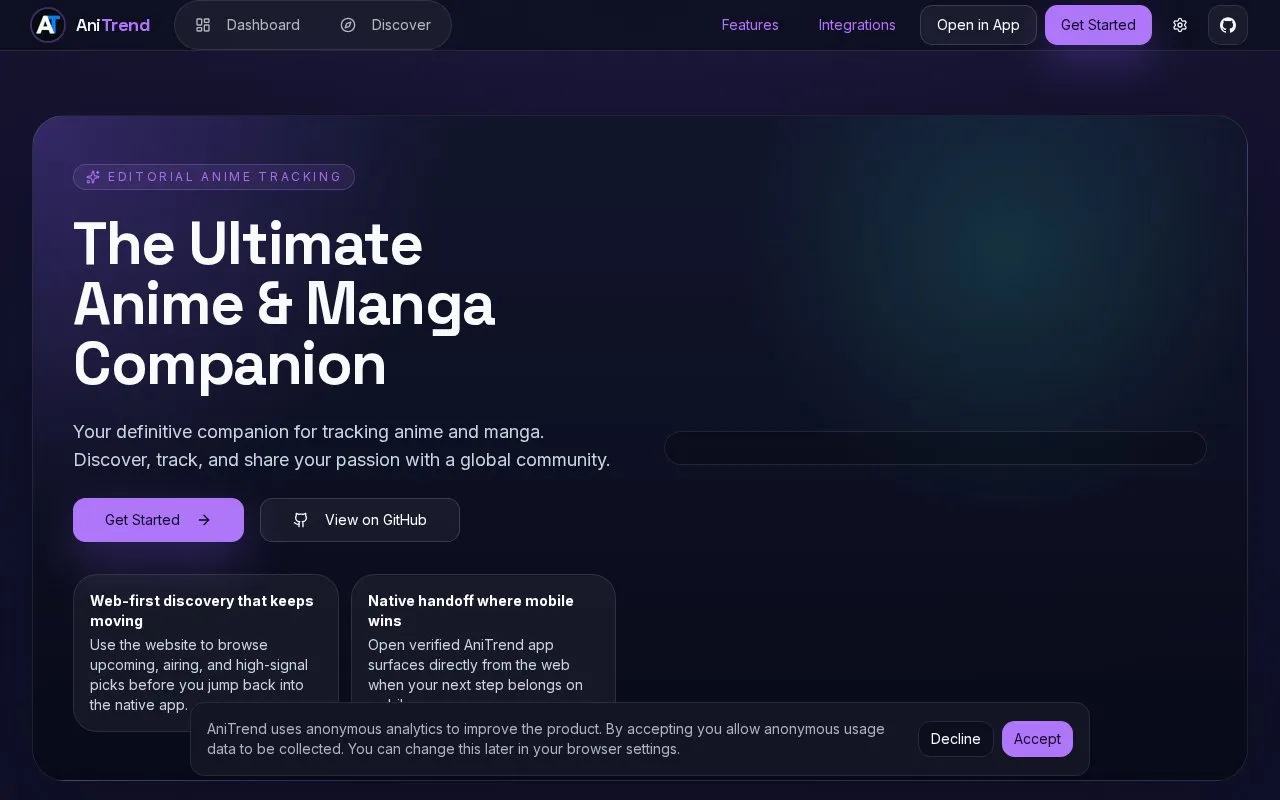1280x800 pixels.
Task: Click the View on GitHub button
Action: click(x=360, y=520)
